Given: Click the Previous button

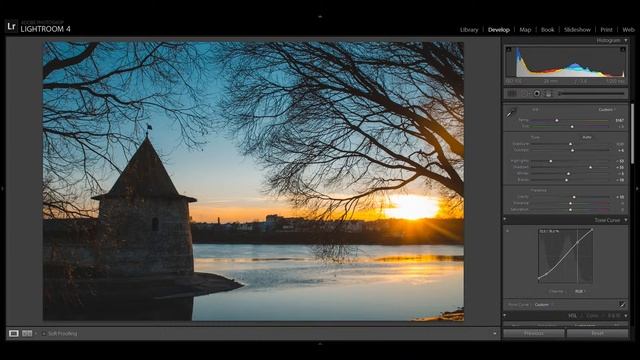Looking at the screenshot, I should 534,333.
